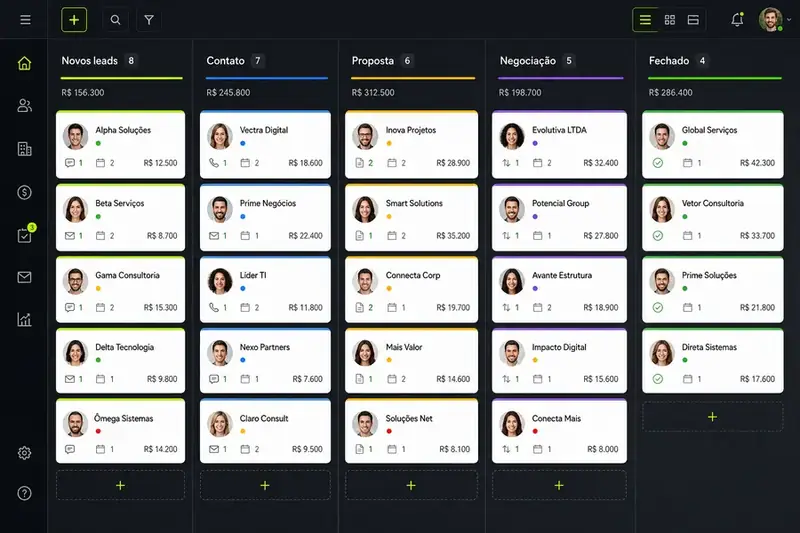Add a card to Proposta column
This screenshot has width=800, height=533.
(411, 485)
